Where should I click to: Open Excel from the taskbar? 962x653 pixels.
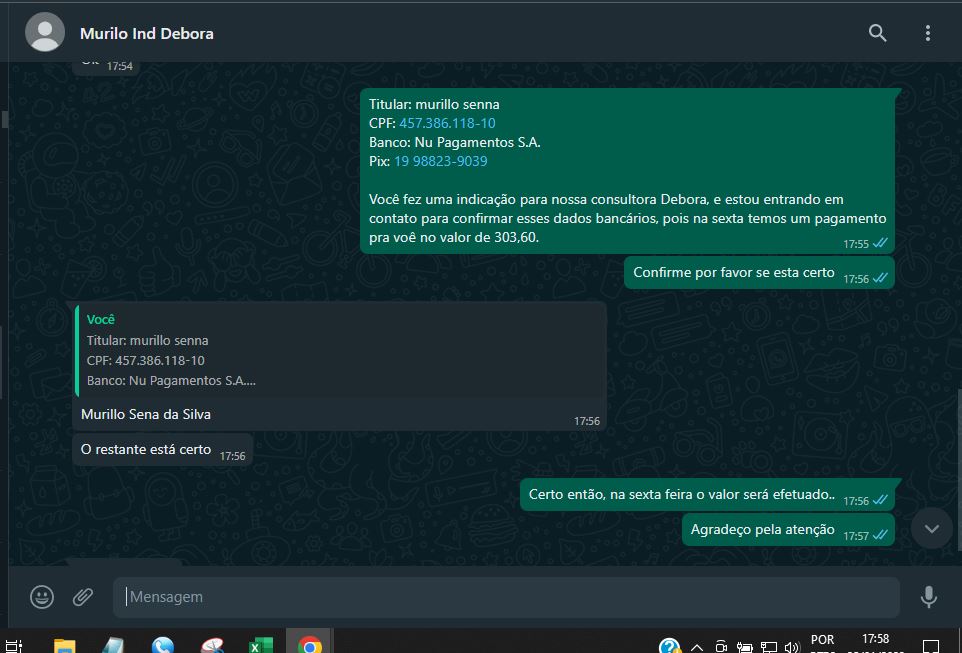tap(260, 645)
